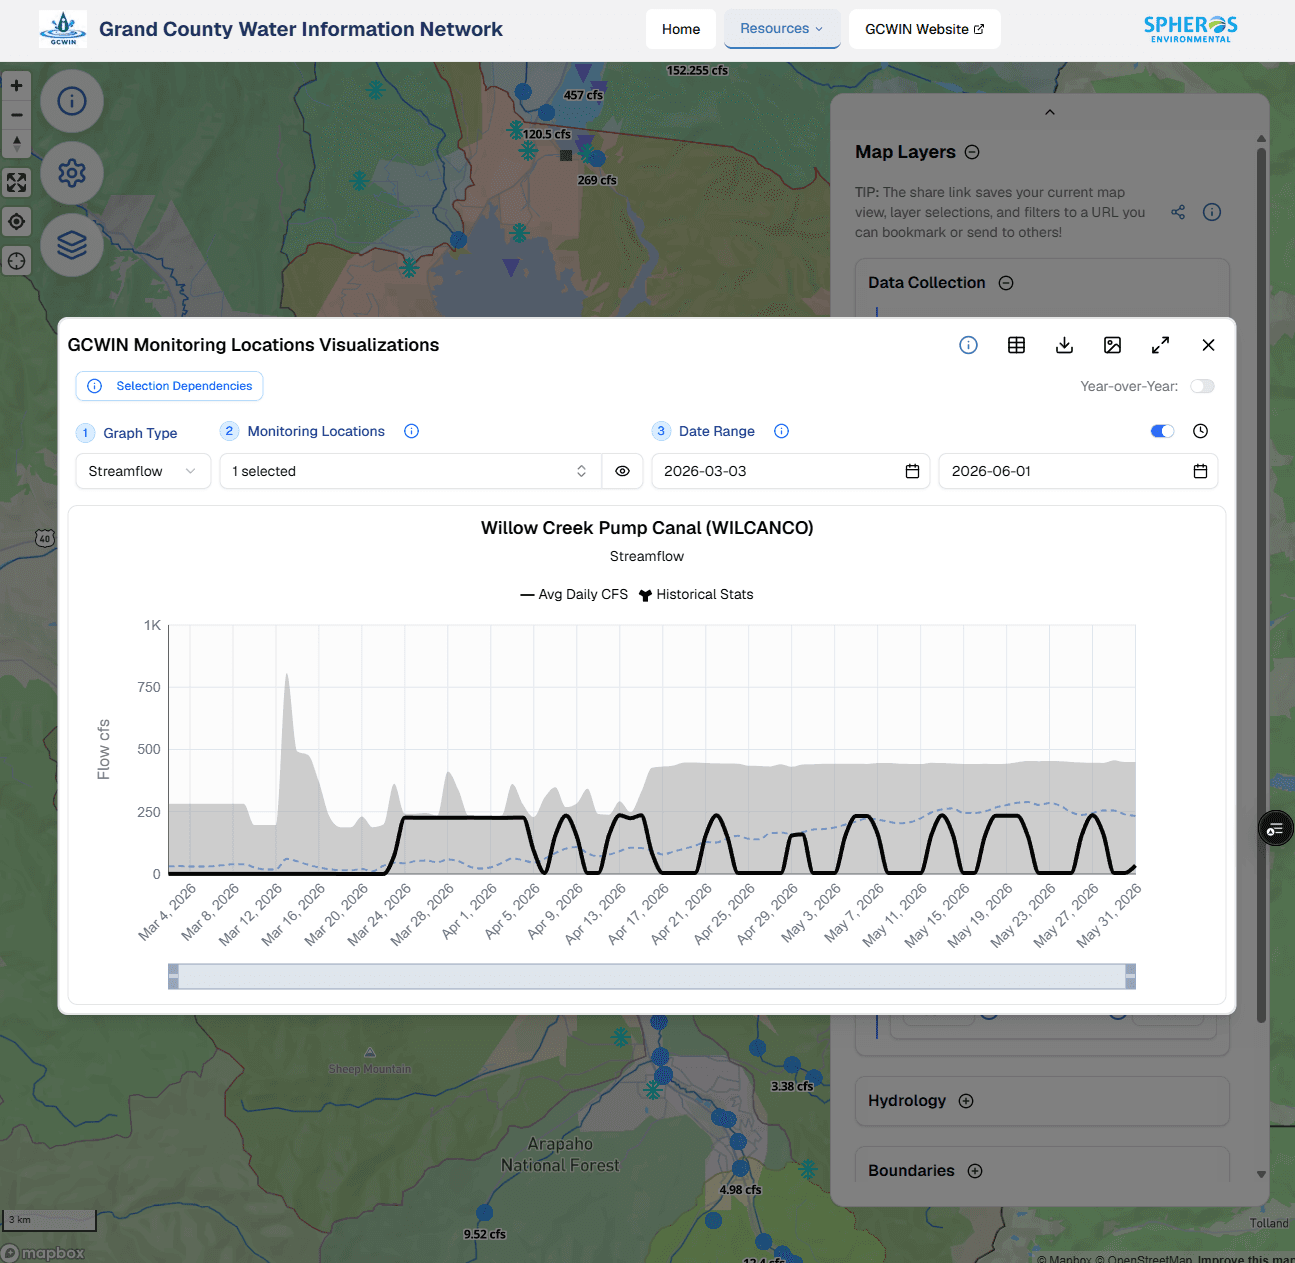
Task: Expand the visualization dialog to fullscreen
Action: pyautogui.click(x=1160, y=345)
